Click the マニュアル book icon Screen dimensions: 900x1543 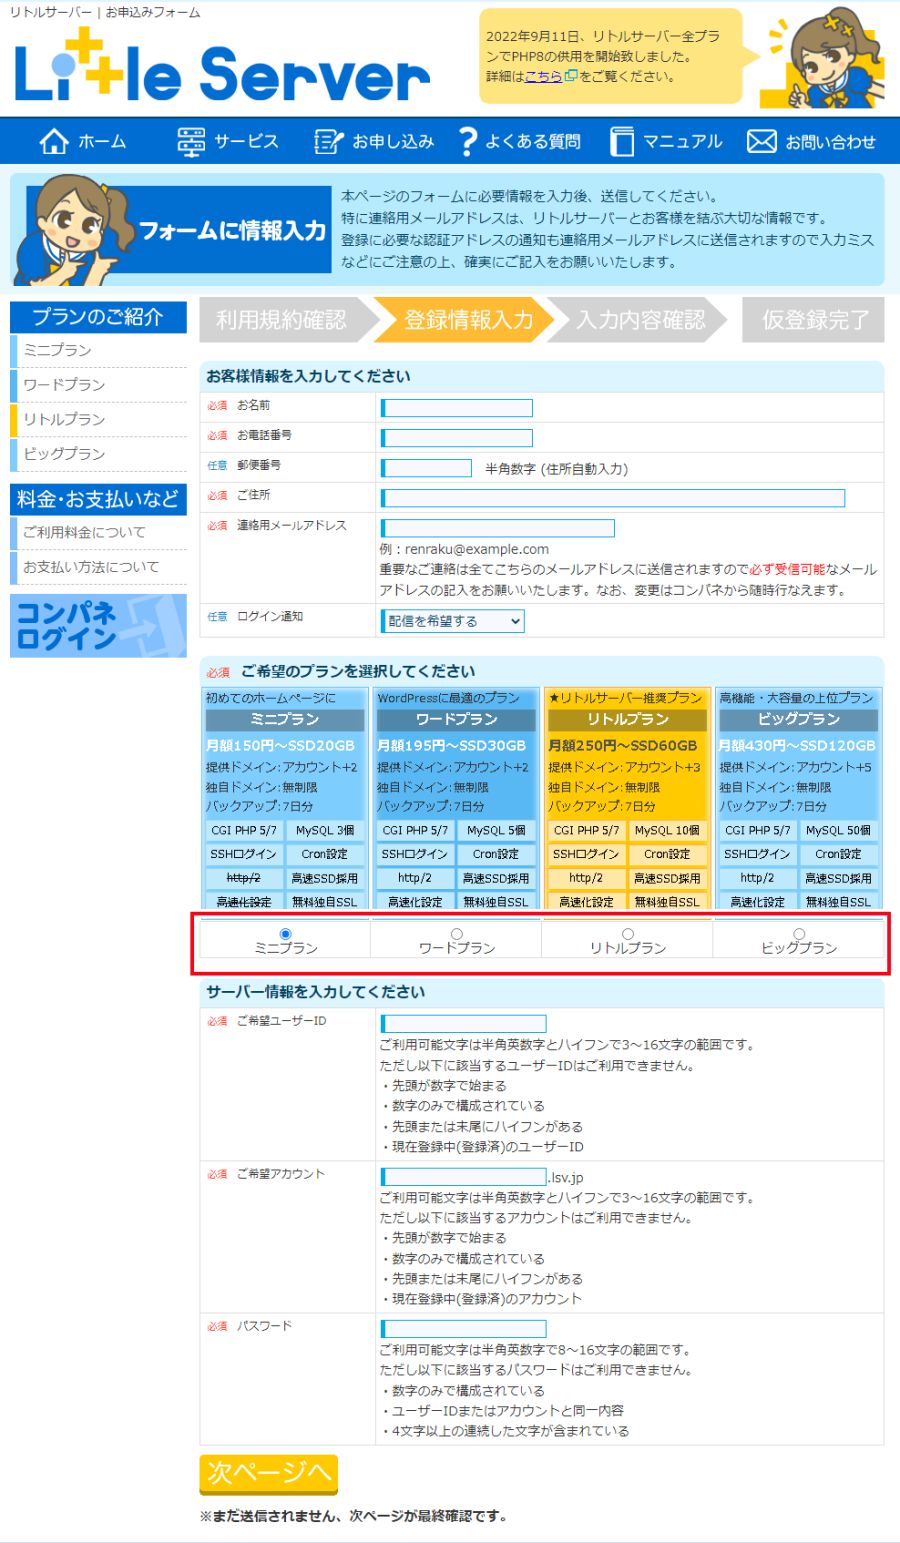coord(621,141)
